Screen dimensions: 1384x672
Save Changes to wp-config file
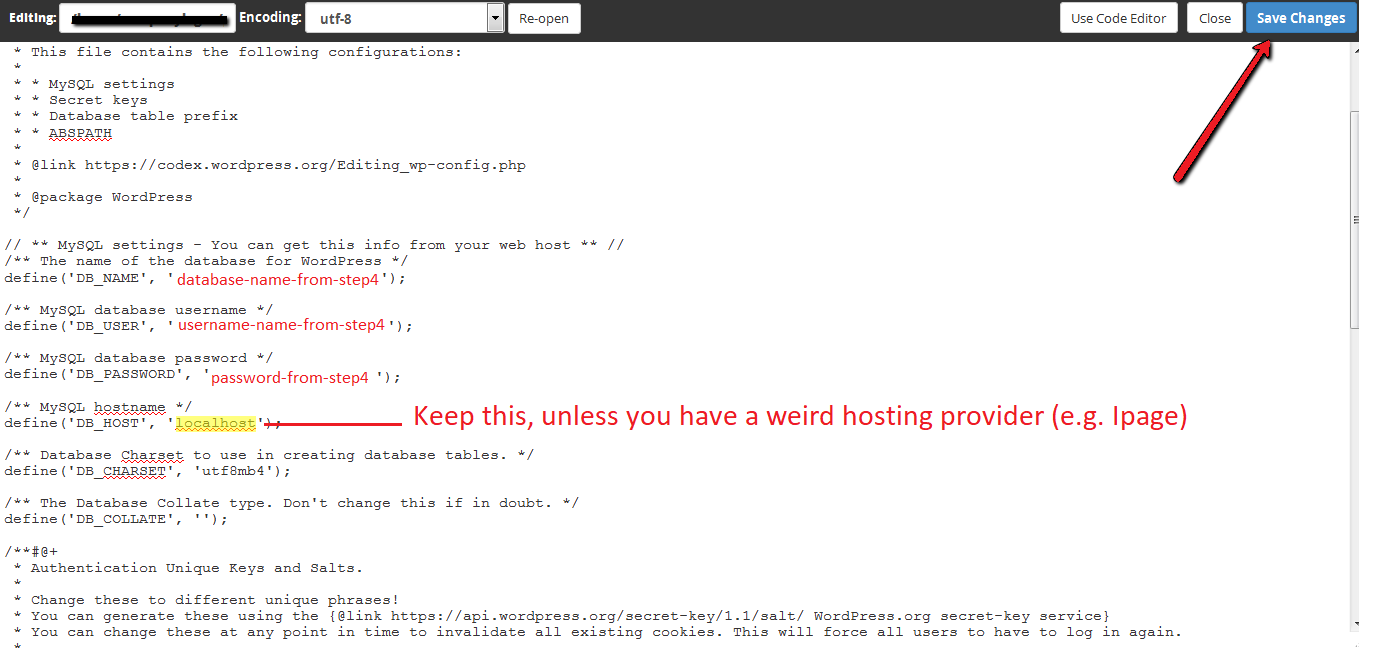[1301, 17]
